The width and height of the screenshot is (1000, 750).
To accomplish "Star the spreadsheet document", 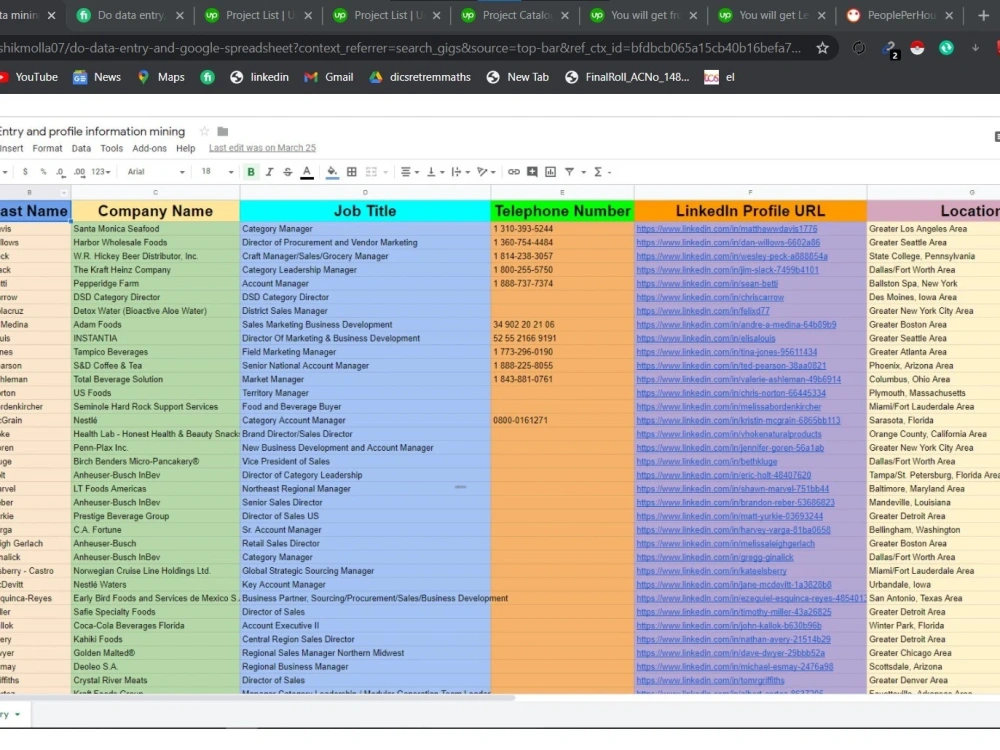I will click(204, 131).
